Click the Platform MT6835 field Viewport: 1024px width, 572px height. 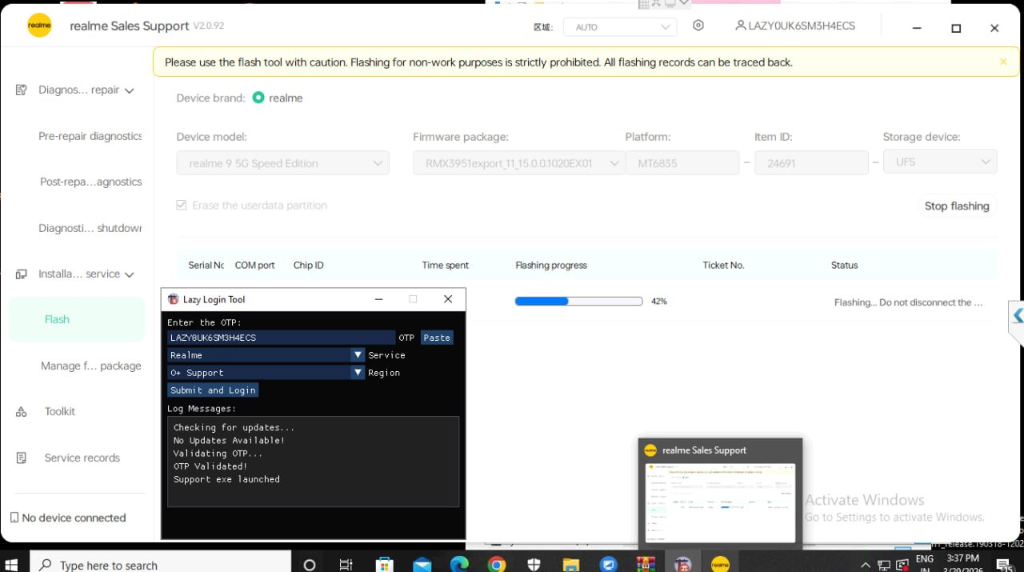[682, 163]
